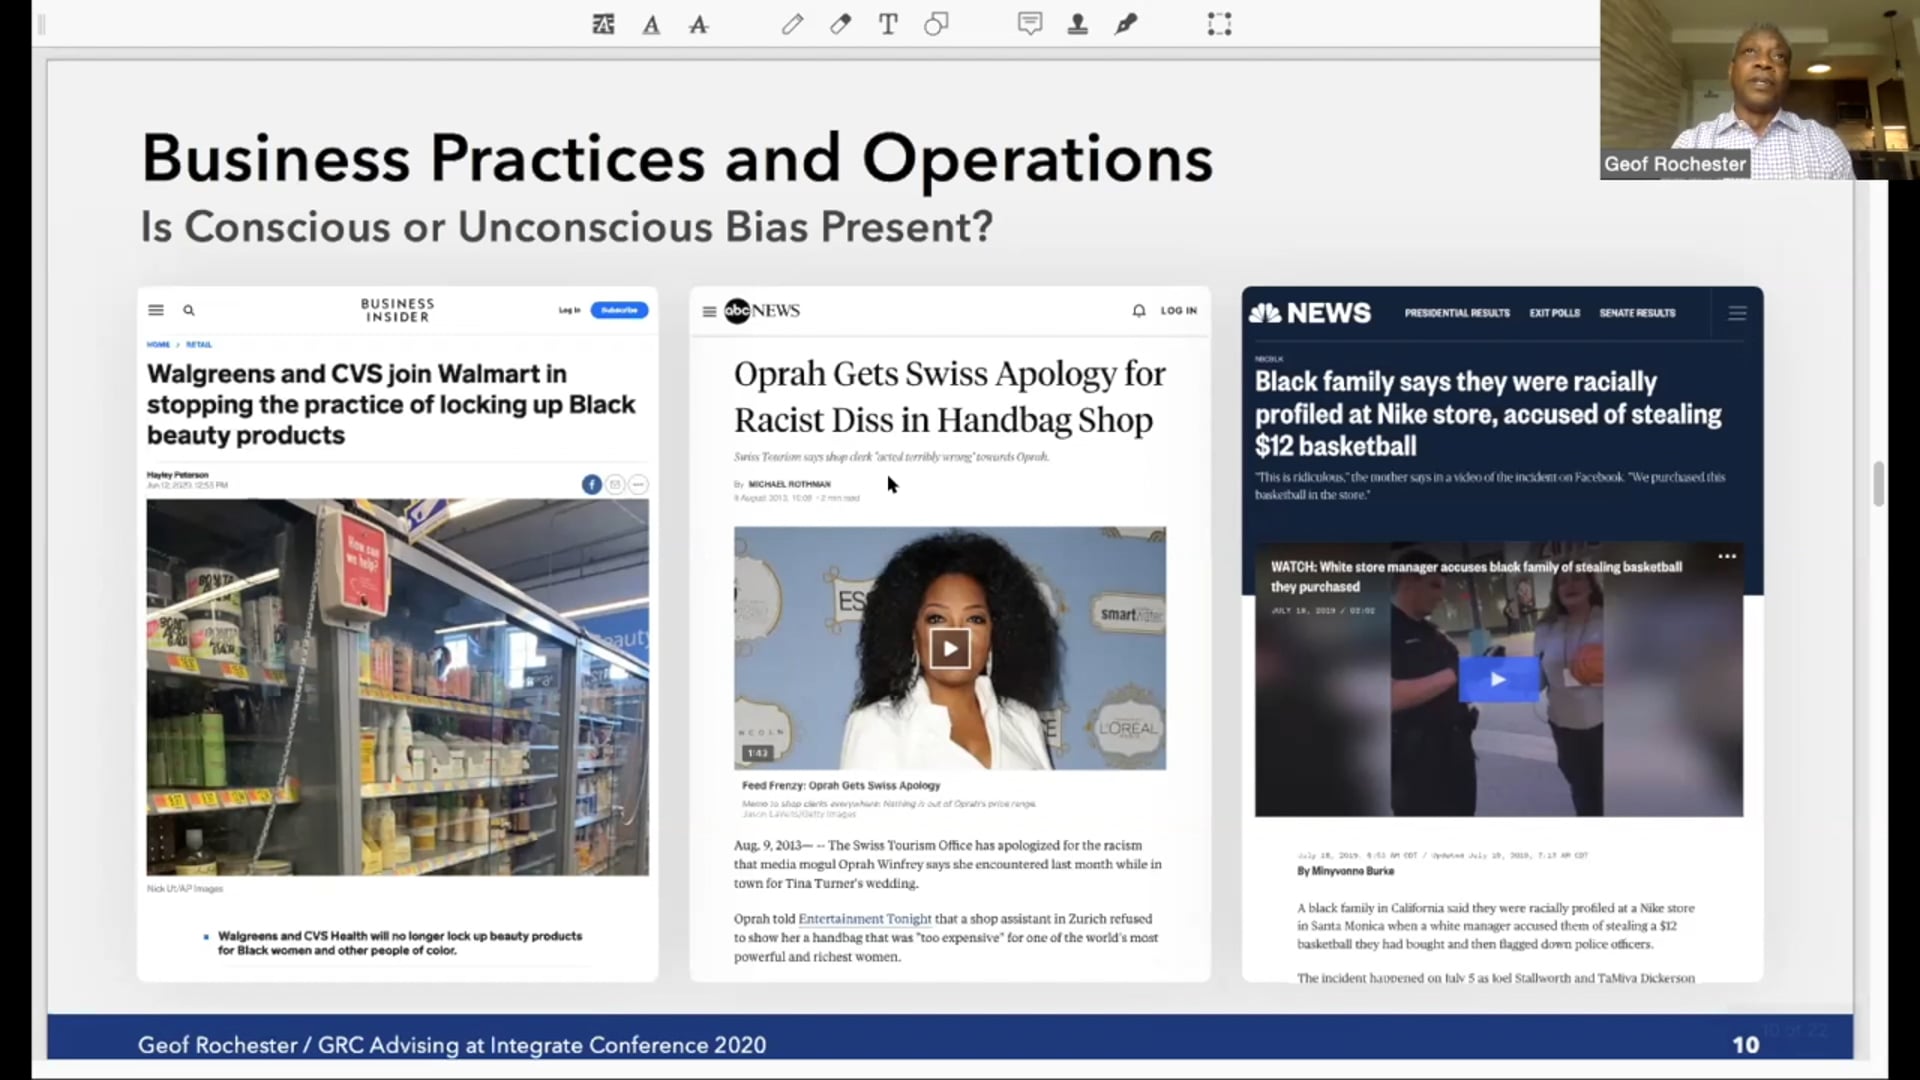1920x1080 pixels.
Task: Click email share icon on Business Insider article
Action: pyautogui.click(x=615, y=484)
